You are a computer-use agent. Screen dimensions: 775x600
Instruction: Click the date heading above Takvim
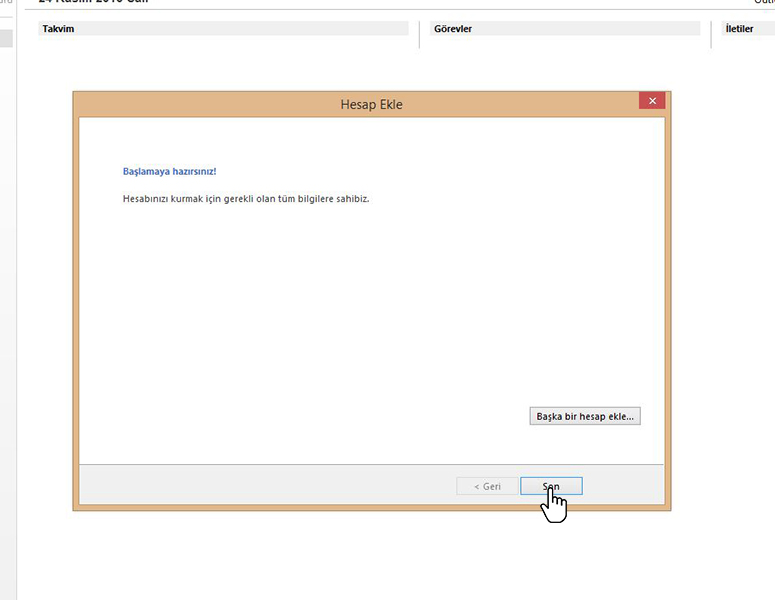tap(93, 2)
